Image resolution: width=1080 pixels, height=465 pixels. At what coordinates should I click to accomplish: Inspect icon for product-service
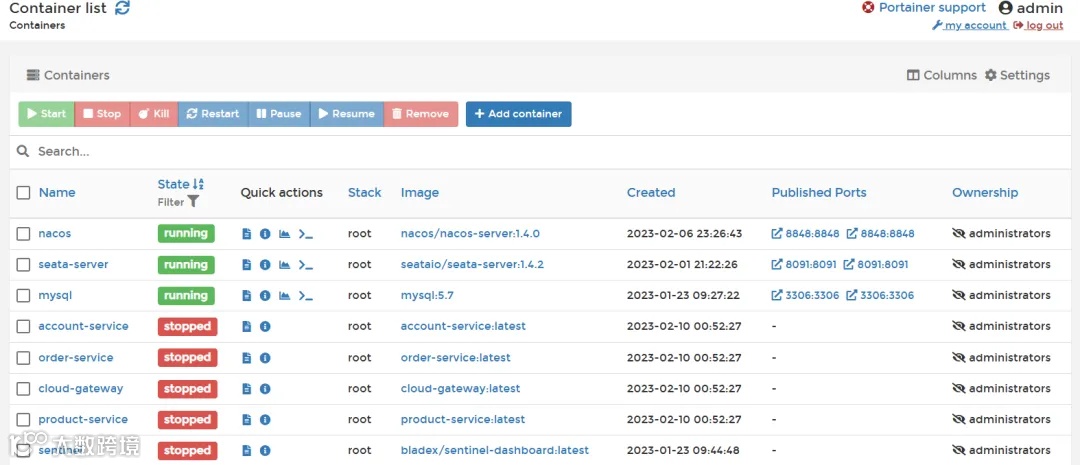[265, 420]
